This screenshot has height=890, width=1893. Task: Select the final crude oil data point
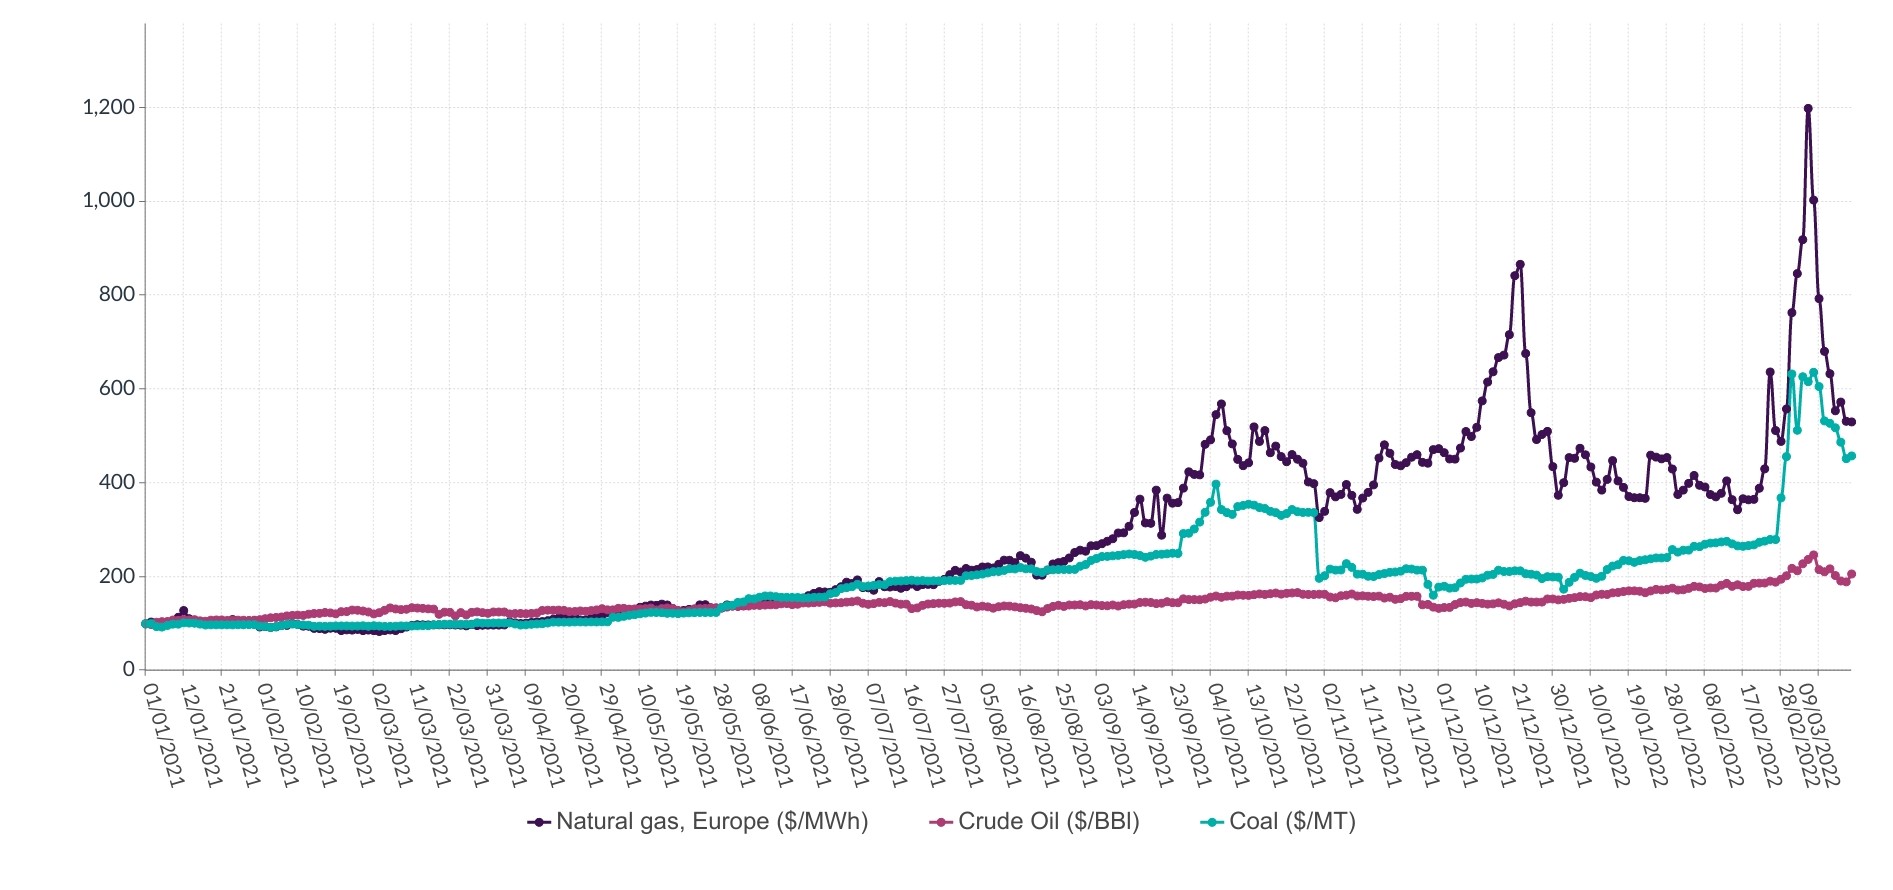pyautogui.click(x=1852, y=574)
